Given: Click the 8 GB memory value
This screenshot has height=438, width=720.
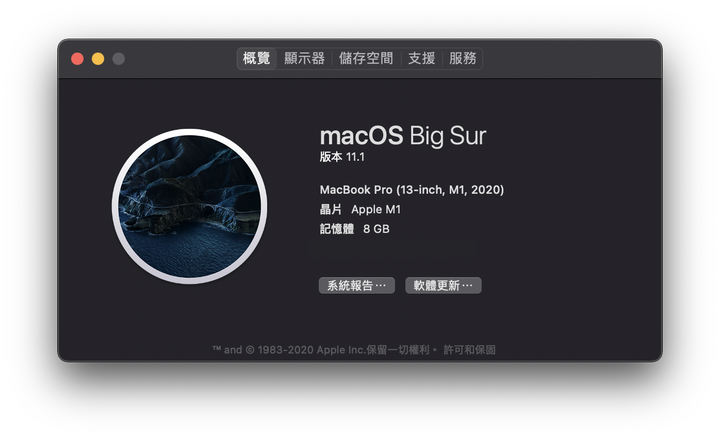Looking at the screenshot, I should click(x=376, y=229).
